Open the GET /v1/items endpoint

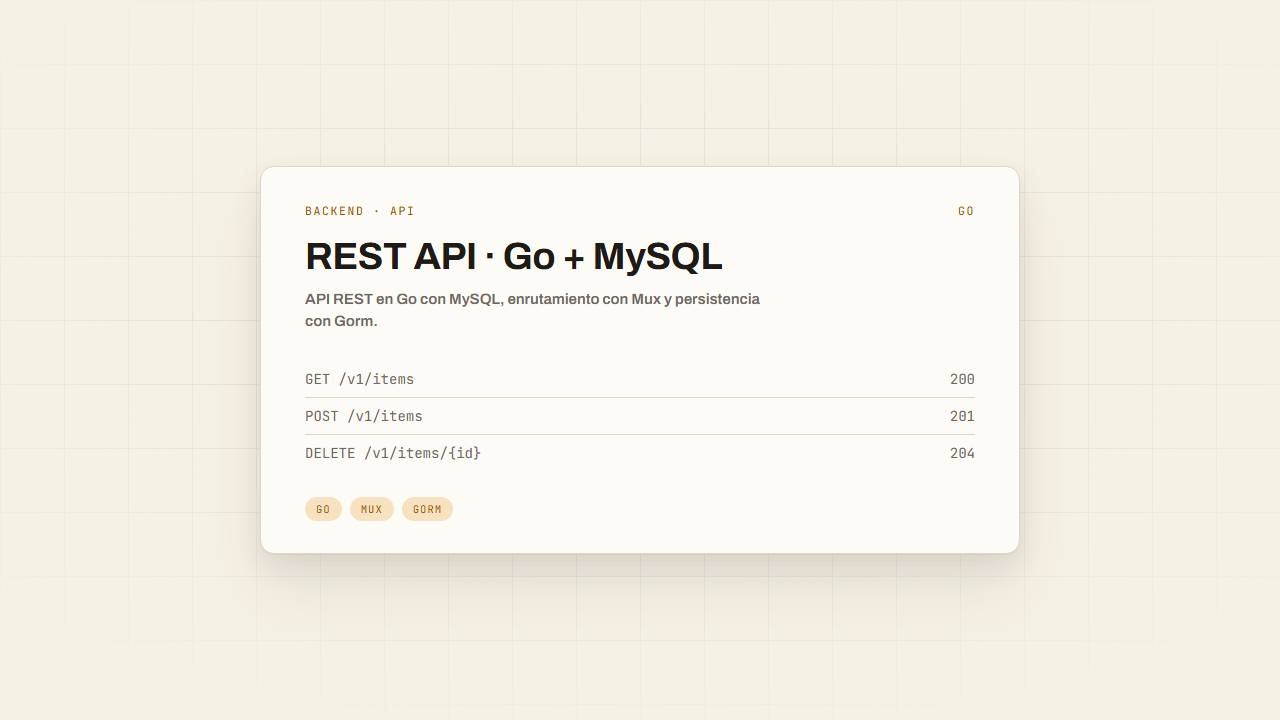640,379
